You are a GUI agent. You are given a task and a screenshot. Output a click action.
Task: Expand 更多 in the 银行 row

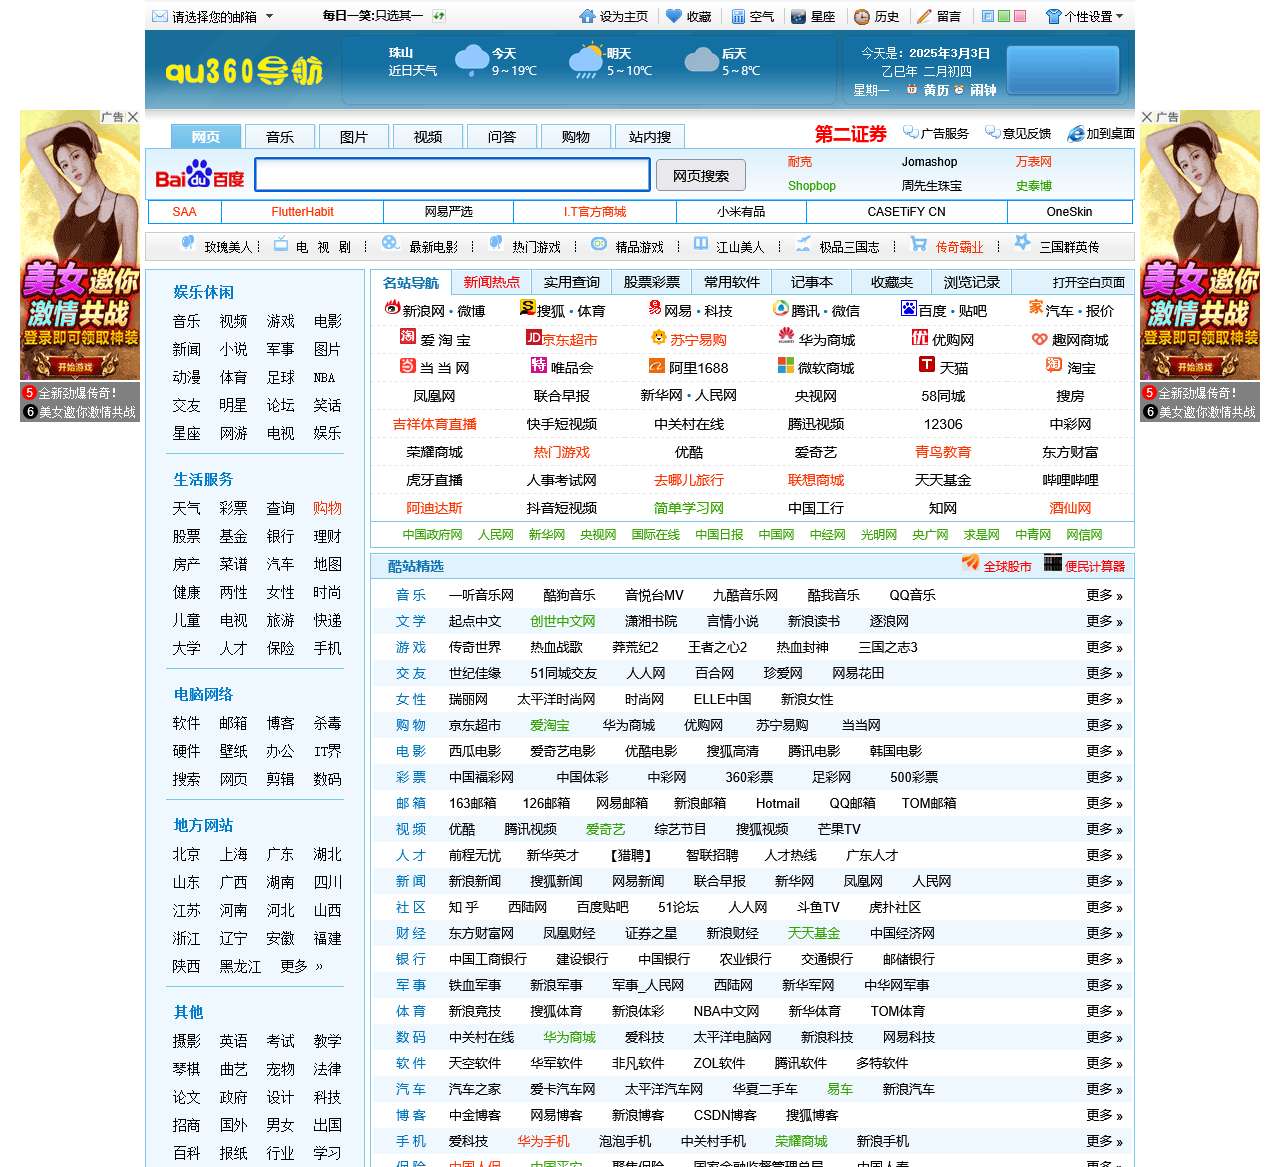pos(1104,959)
